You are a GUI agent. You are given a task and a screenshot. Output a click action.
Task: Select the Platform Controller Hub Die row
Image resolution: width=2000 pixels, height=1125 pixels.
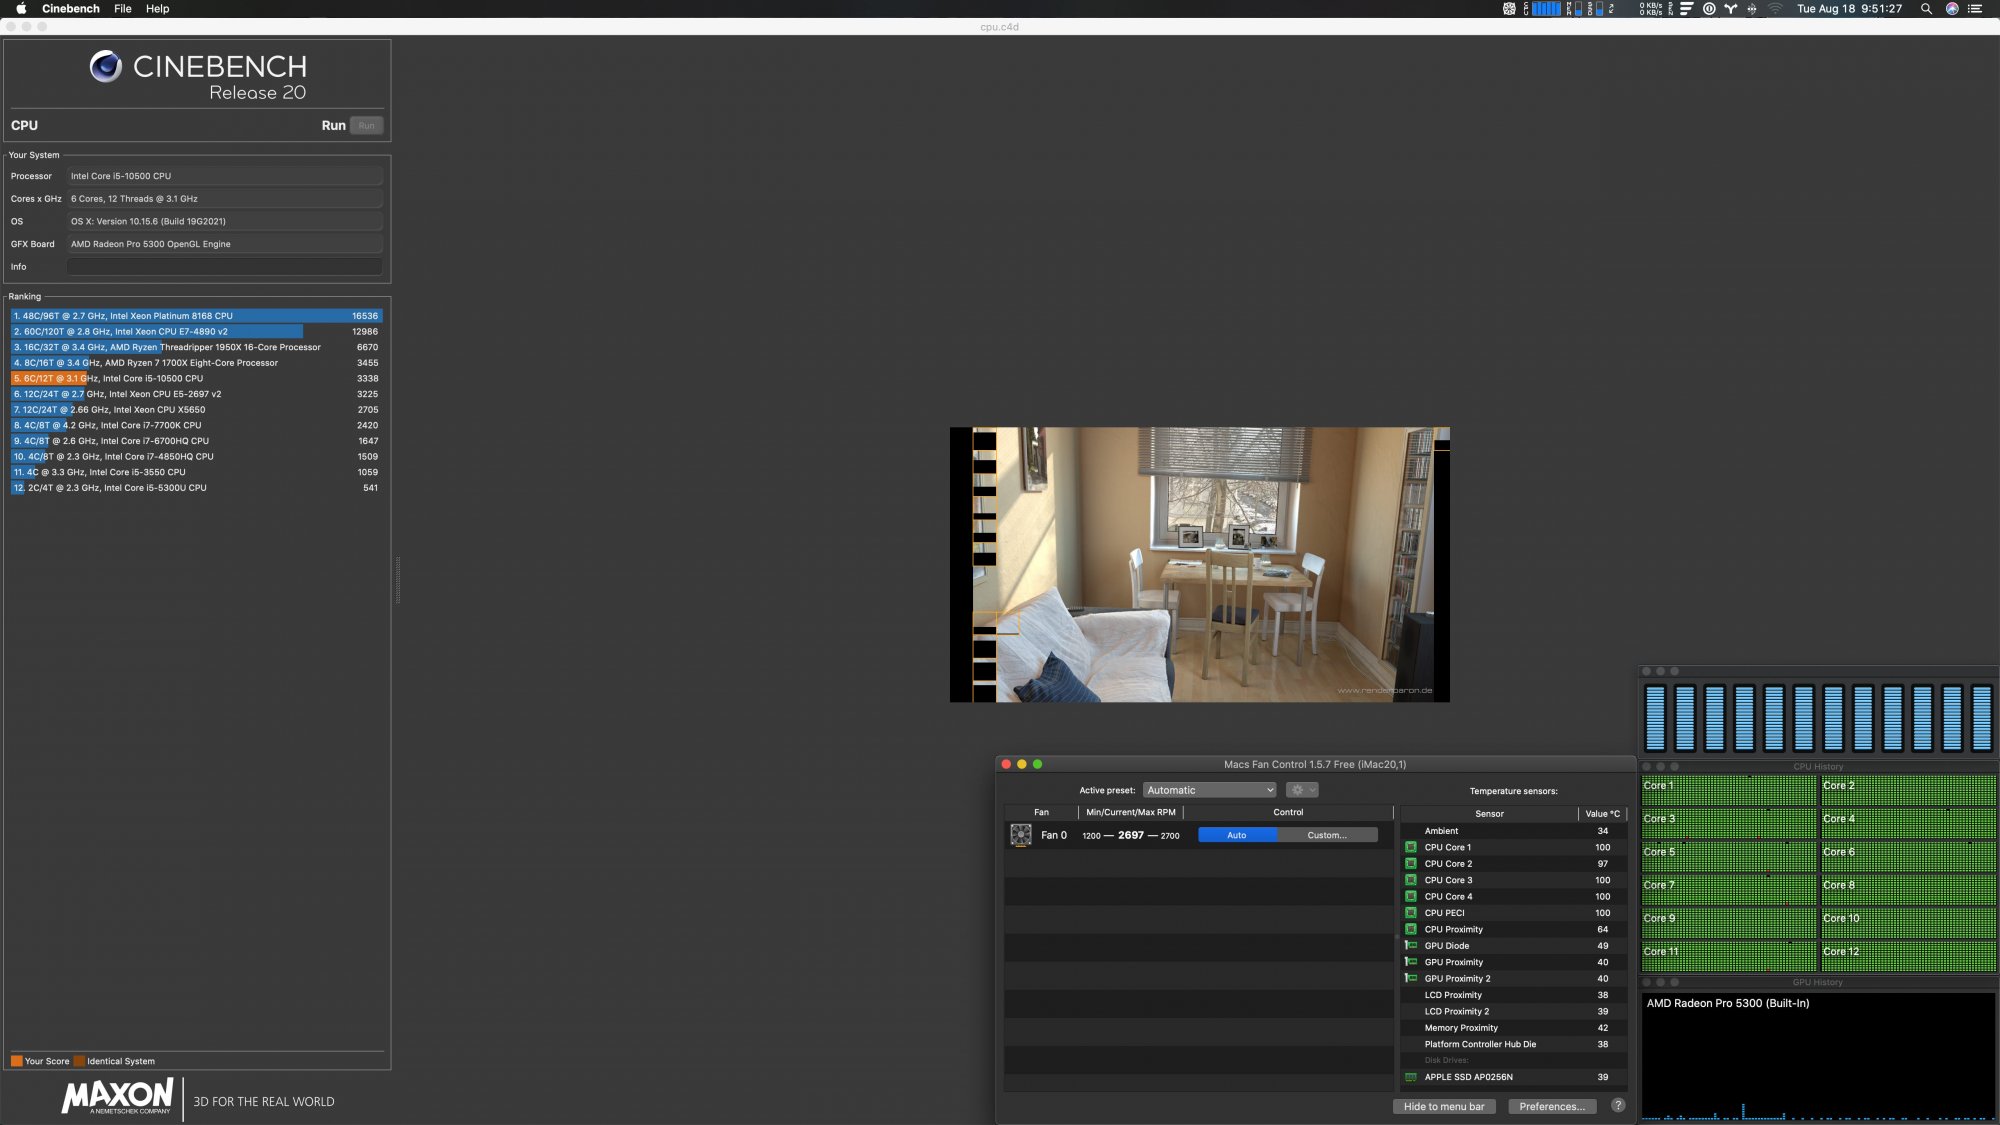coord(1513,1044)
